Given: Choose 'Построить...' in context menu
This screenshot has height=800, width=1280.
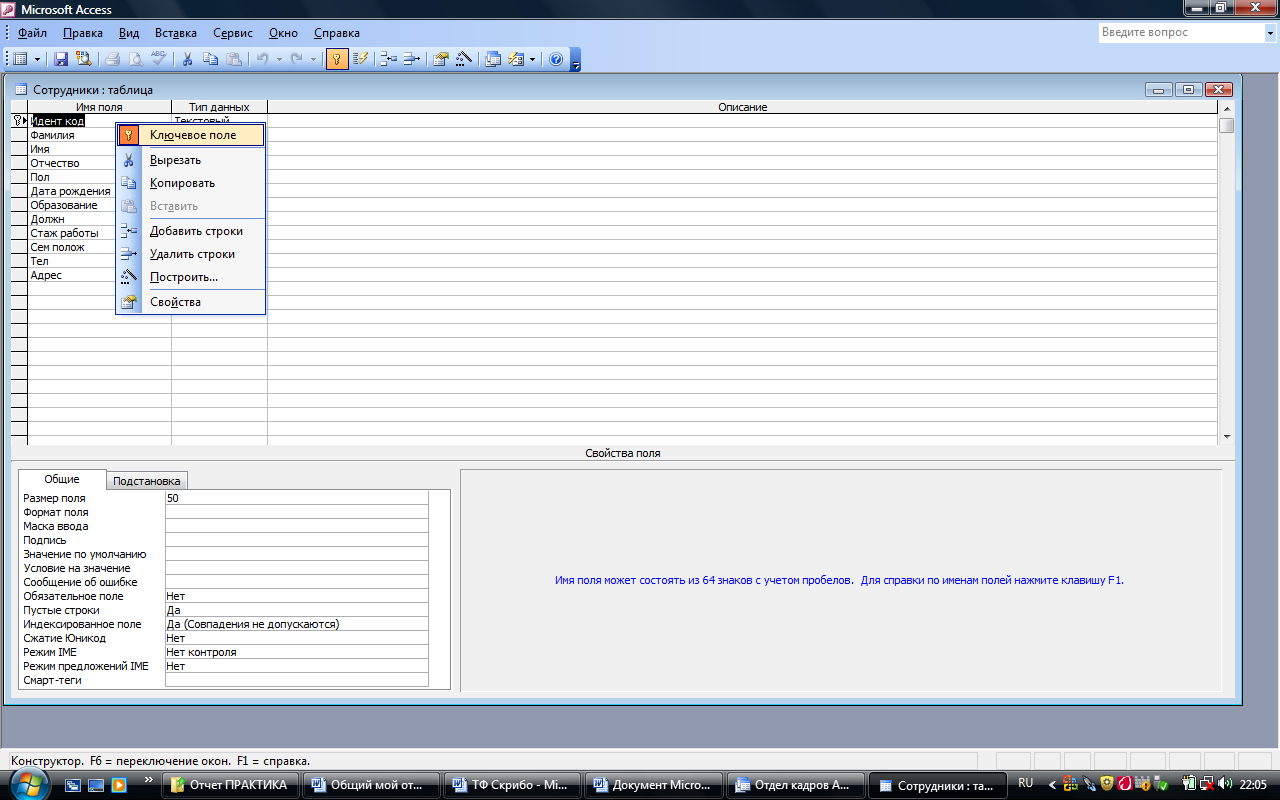Looking at the screenshot, I should tap(191, 277).
